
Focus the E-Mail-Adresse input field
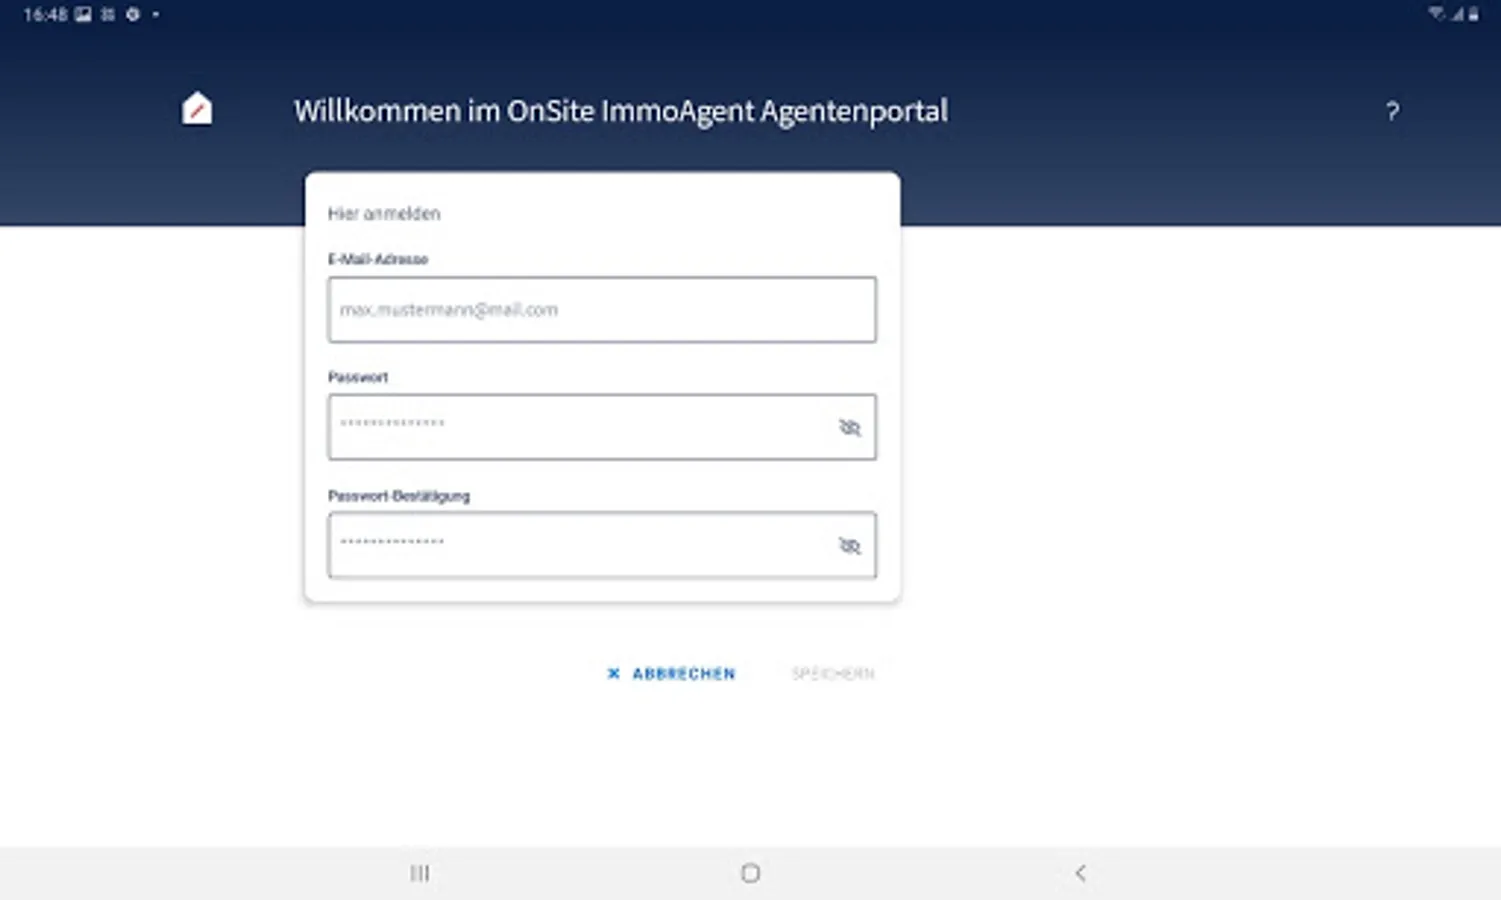click(x=602, y=310)
